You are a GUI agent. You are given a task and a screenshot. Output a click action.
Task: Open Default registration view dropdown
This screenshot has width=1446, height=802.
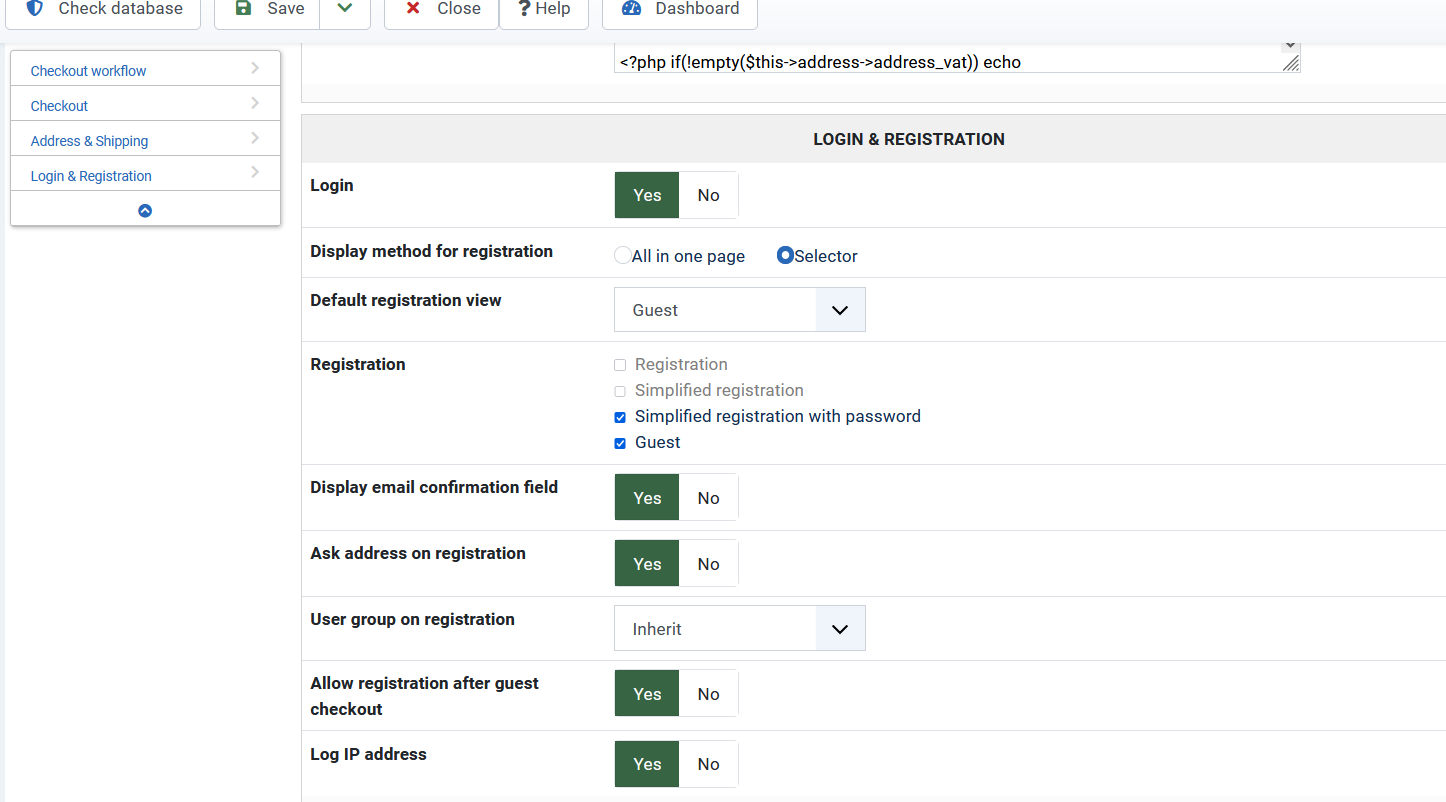pyautogui.click(x=740, y=310)
